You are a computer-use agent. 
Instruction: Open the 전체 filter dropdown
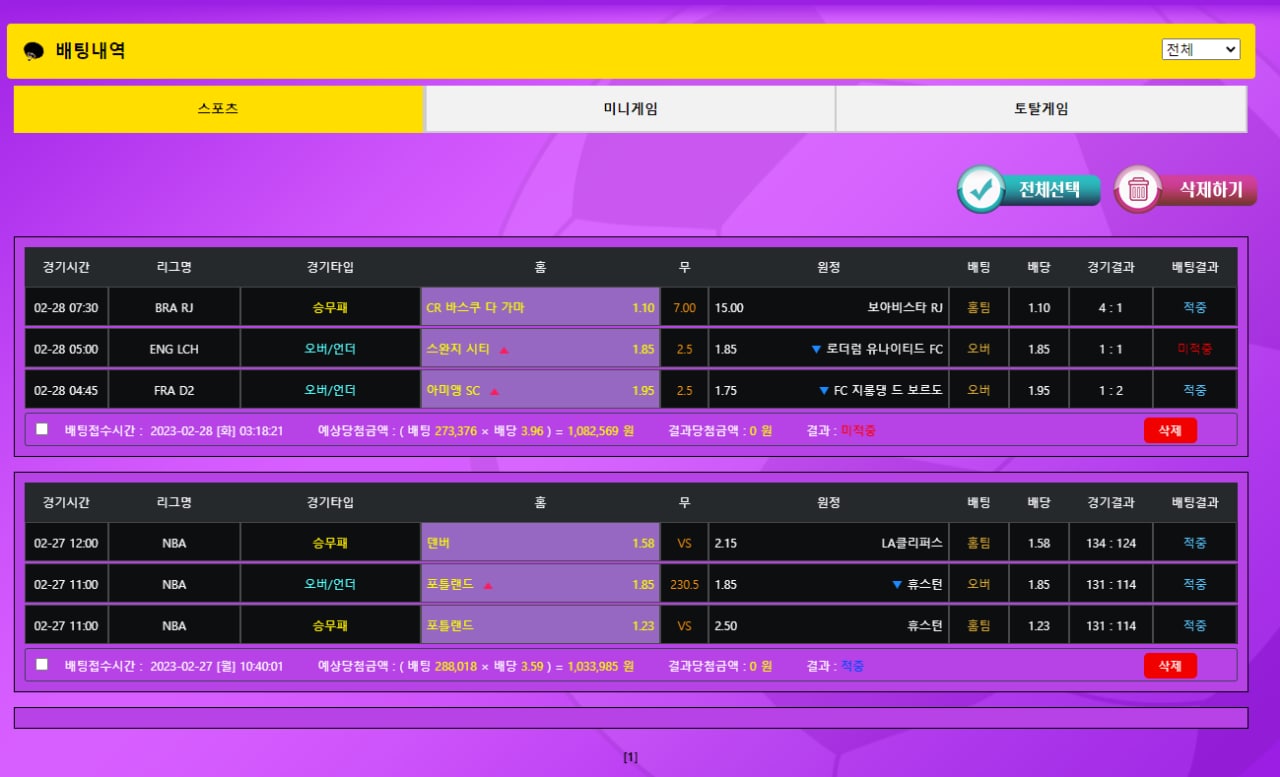pos(1200,49)
